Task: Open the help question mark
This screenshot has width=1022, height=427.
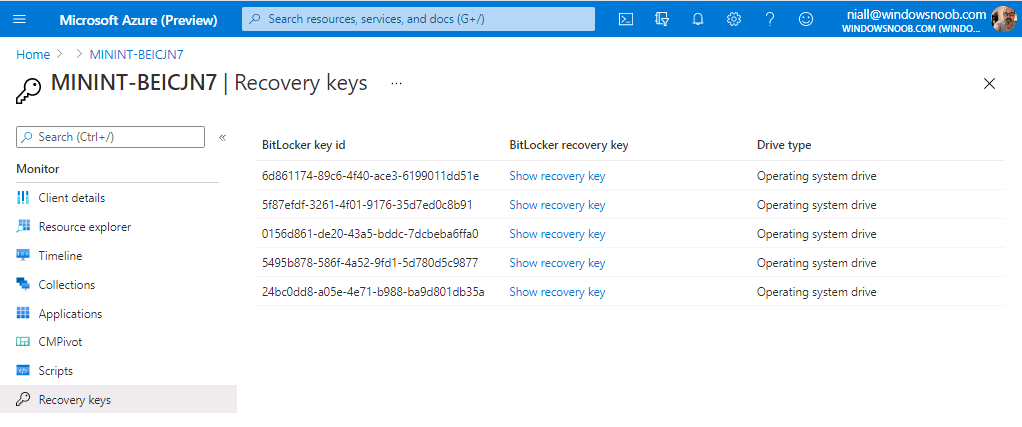Action: 770,19
